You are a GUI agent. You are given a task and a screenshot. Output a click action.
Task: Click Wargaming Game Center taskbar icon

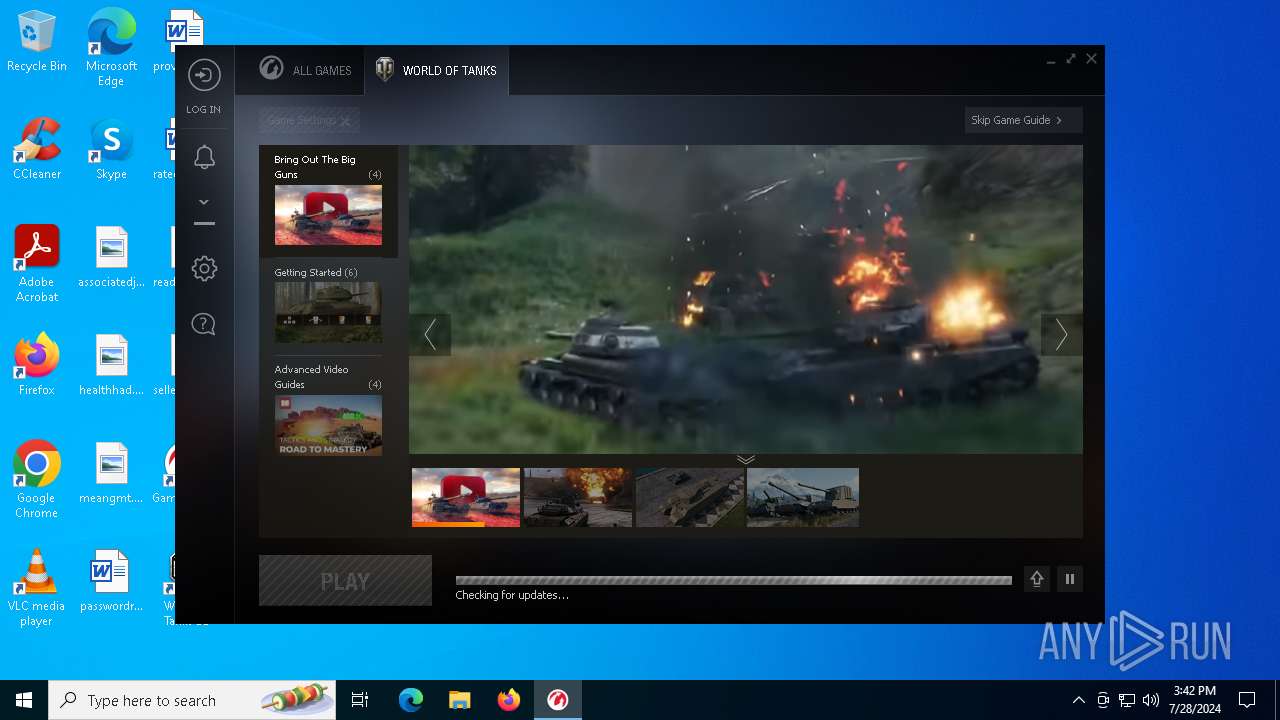(558, 700)
